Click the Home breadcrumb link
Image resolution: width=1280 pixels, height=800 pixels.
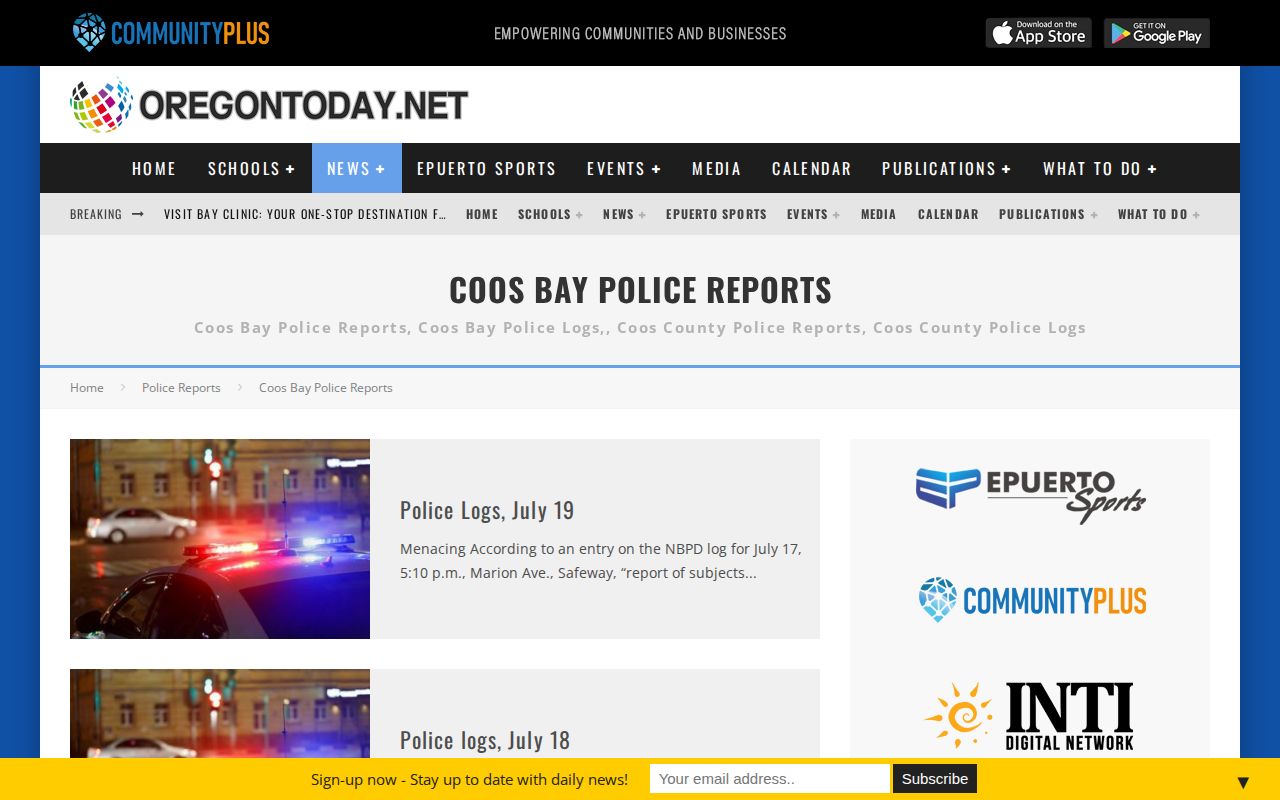click(87, 388)
